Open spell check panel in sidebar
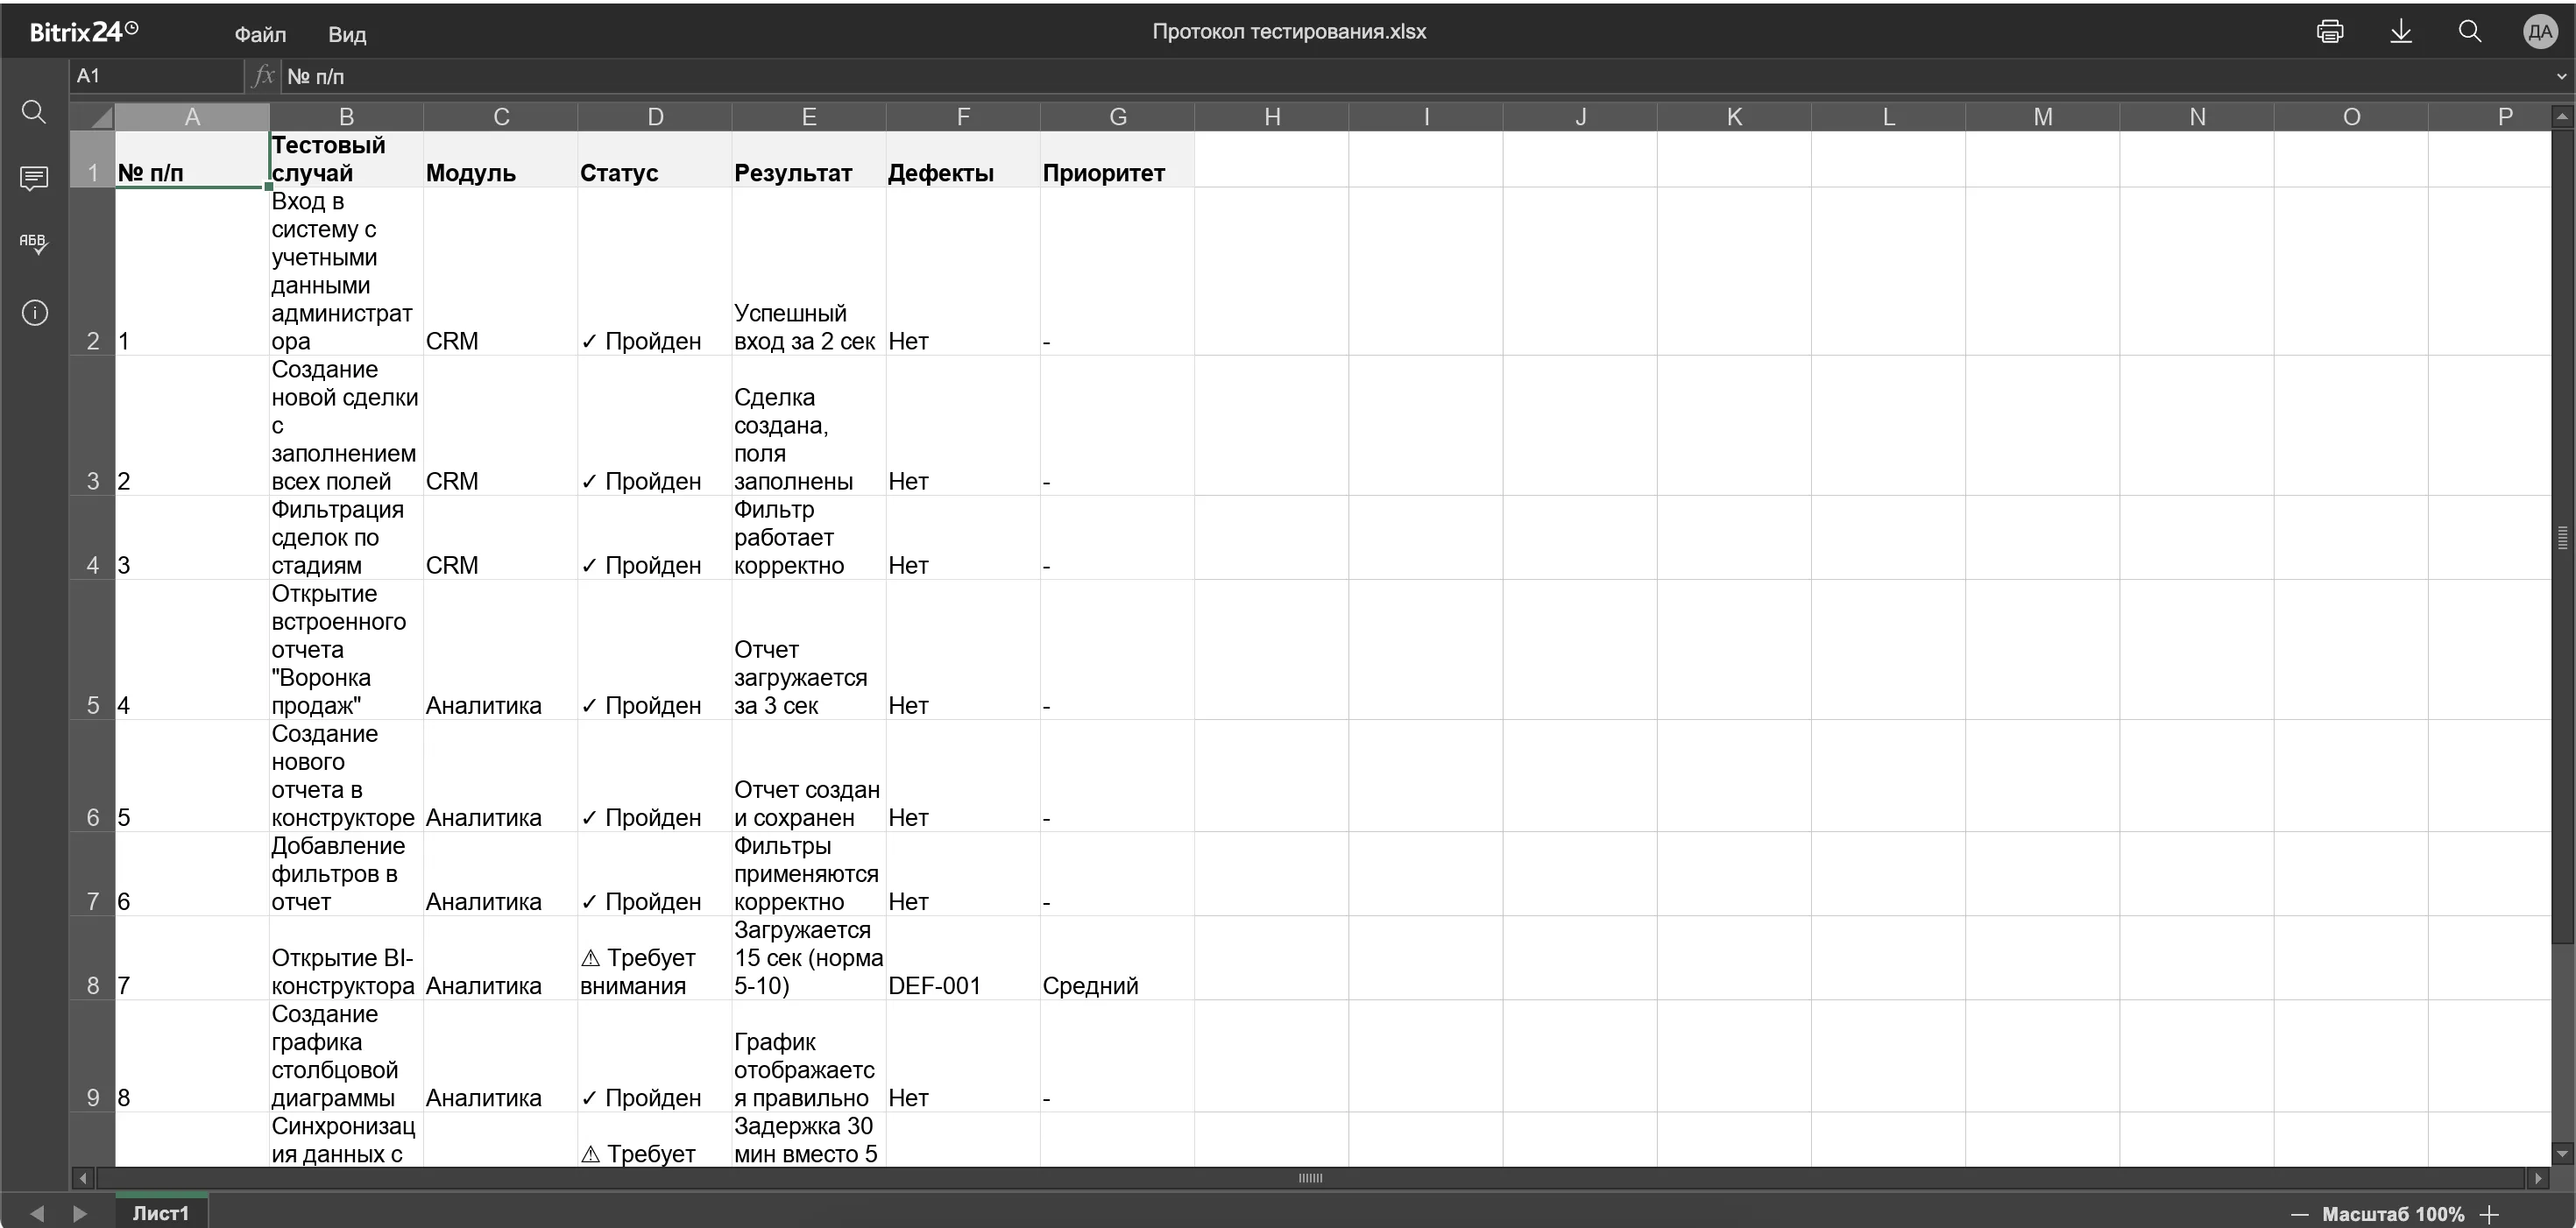 [x=34, y=244]
